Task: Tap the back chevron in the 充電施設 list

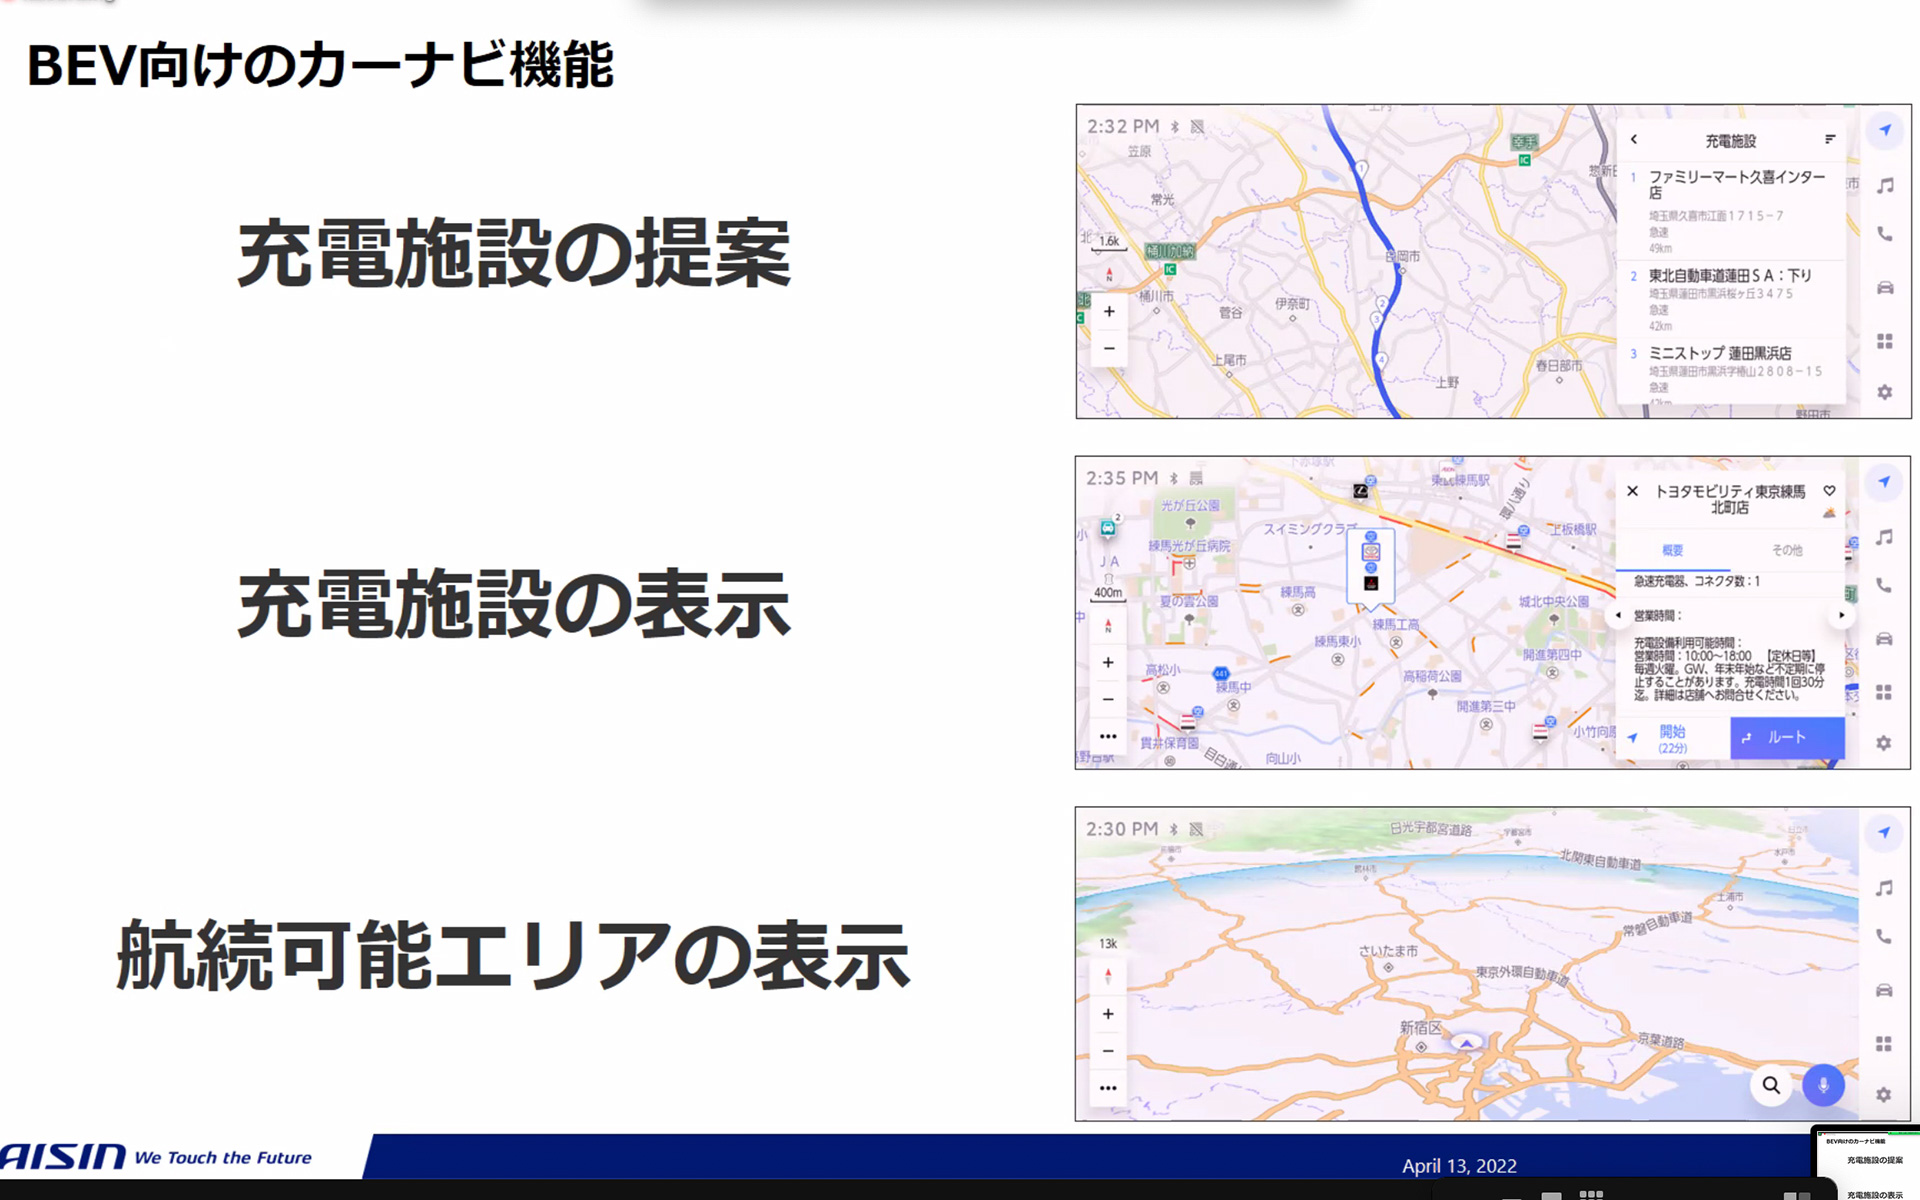Action: point(1634,141)
